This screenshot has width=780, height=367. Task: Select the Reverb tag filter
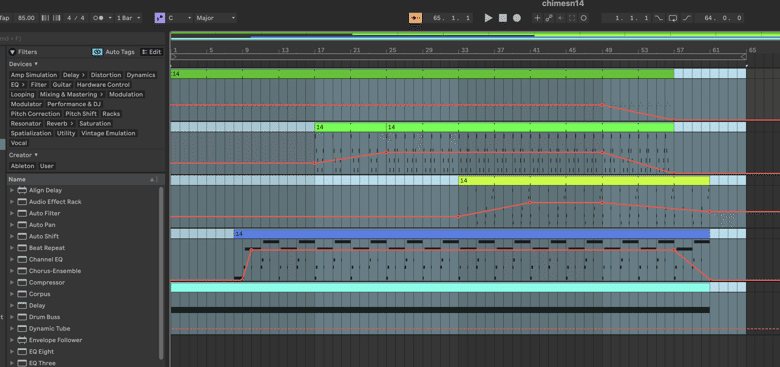click(x=60, y=123)
